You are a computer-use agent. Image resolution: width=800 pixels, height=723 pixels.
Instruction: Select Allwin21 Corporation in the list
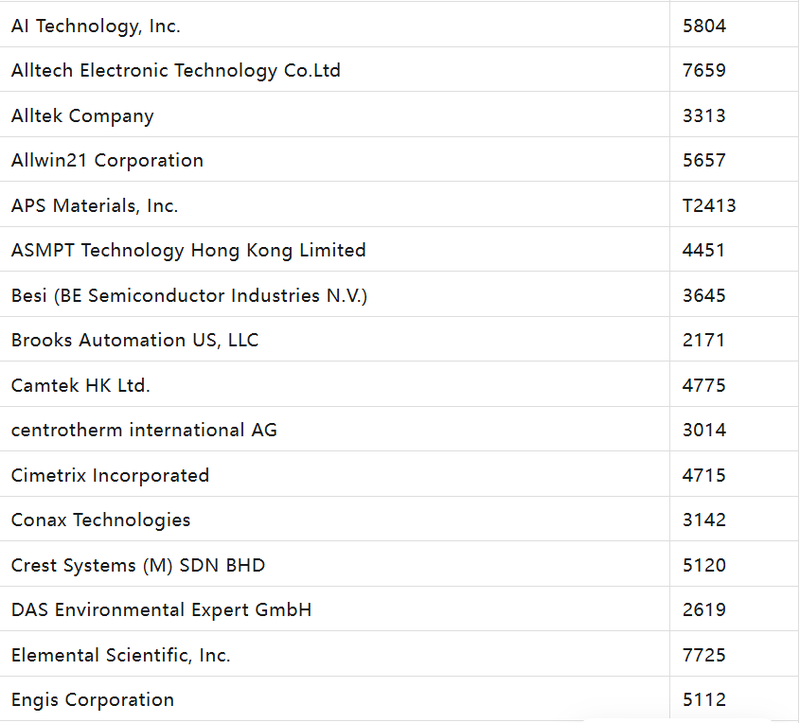click(107, 161)
